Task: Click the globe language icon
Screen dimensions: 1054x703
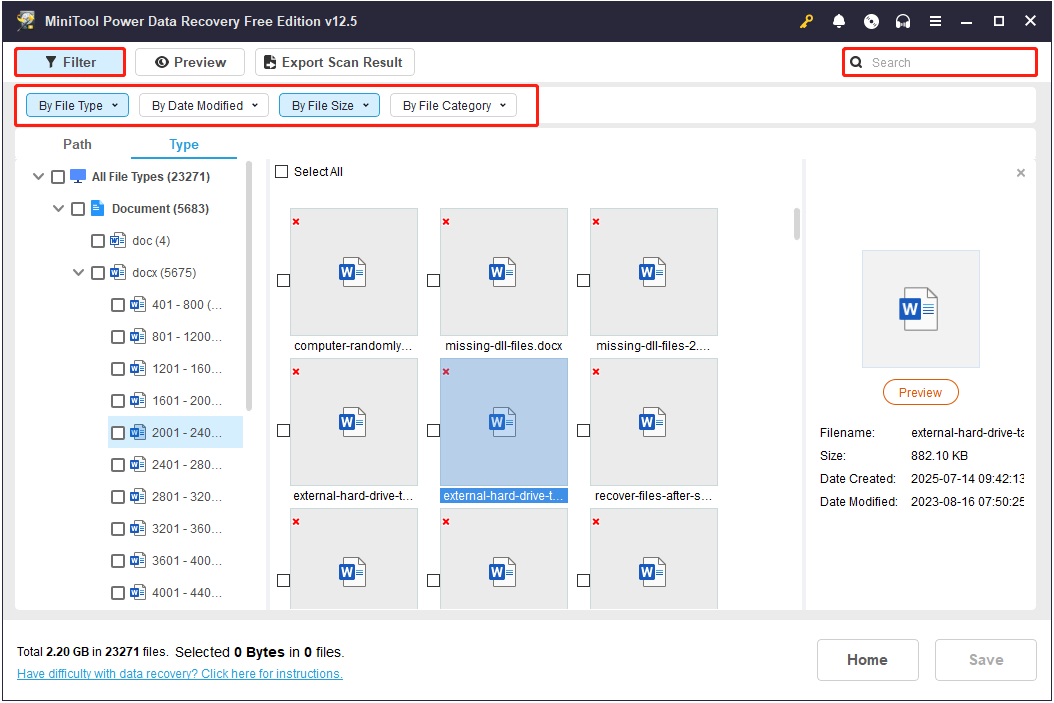Action: tap(871, 20)
